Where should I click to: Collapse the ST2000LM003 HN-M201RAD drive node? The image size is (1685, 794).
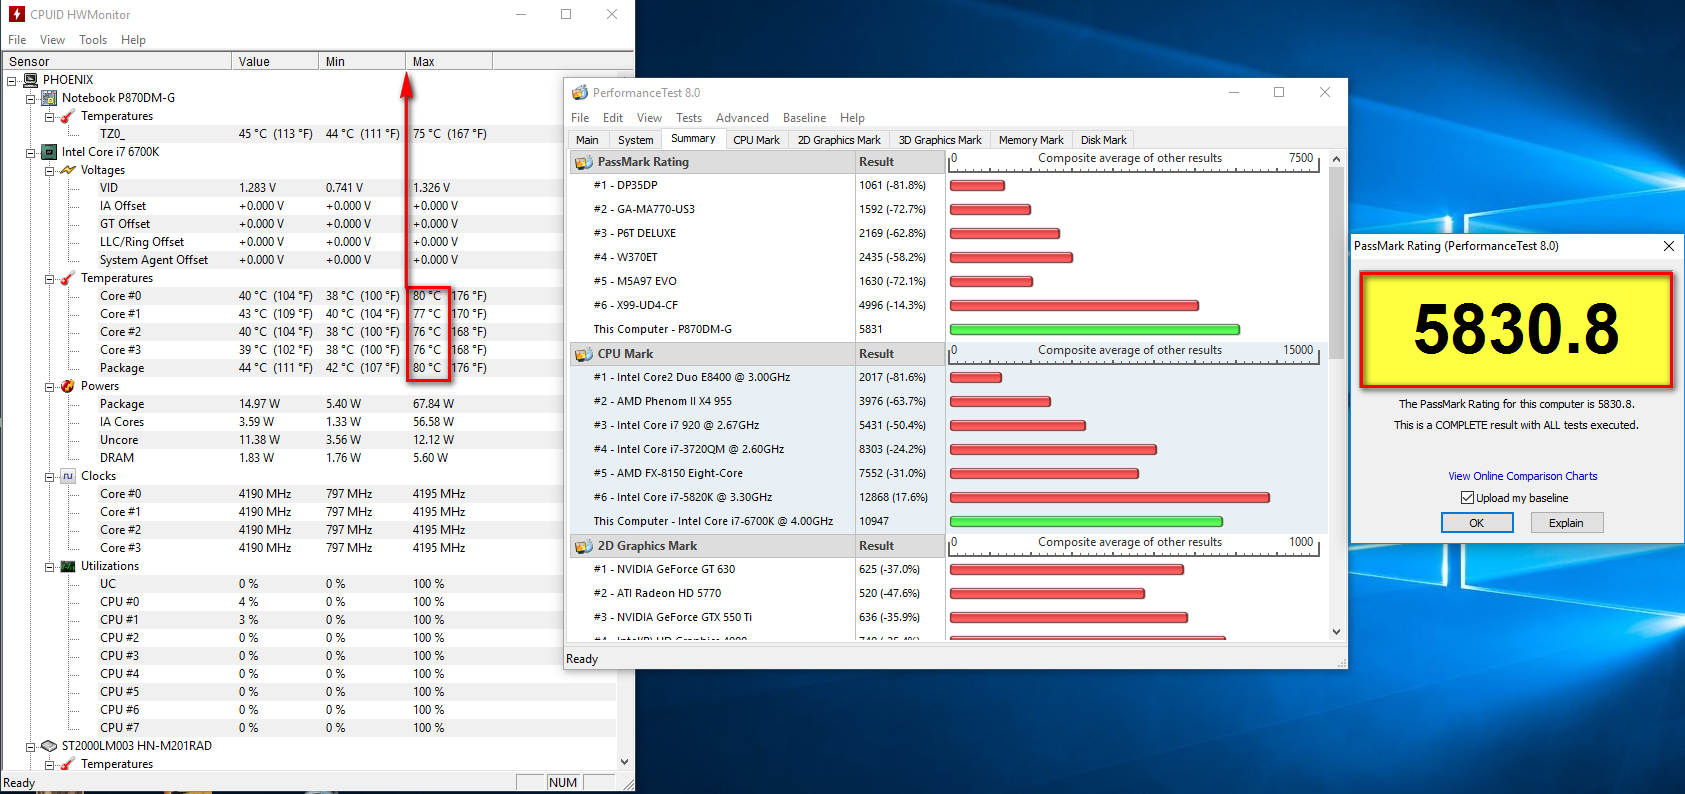(x=31, y=747)
